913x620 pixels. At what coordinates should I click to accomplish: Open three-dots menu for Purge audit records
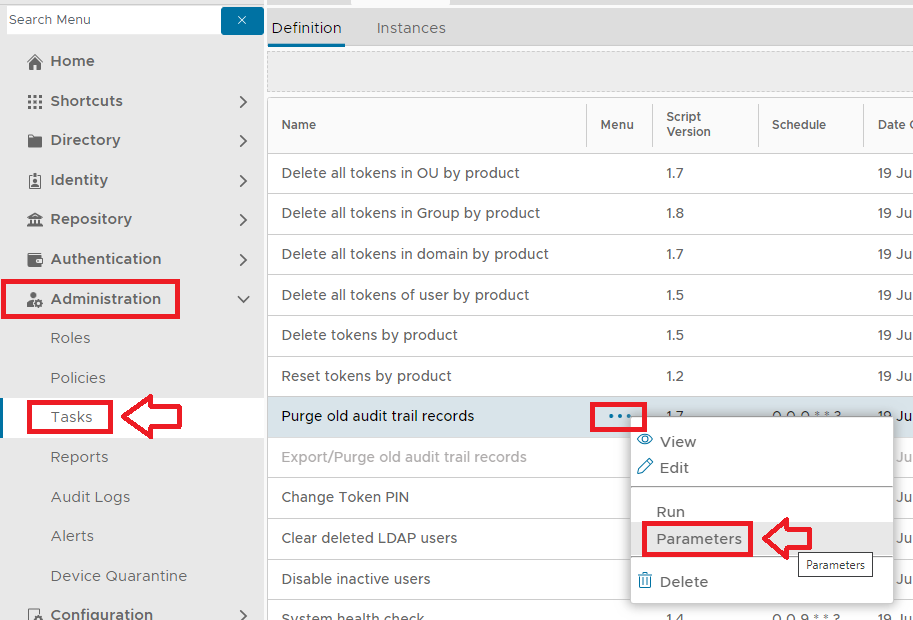[x=620, y=416]
